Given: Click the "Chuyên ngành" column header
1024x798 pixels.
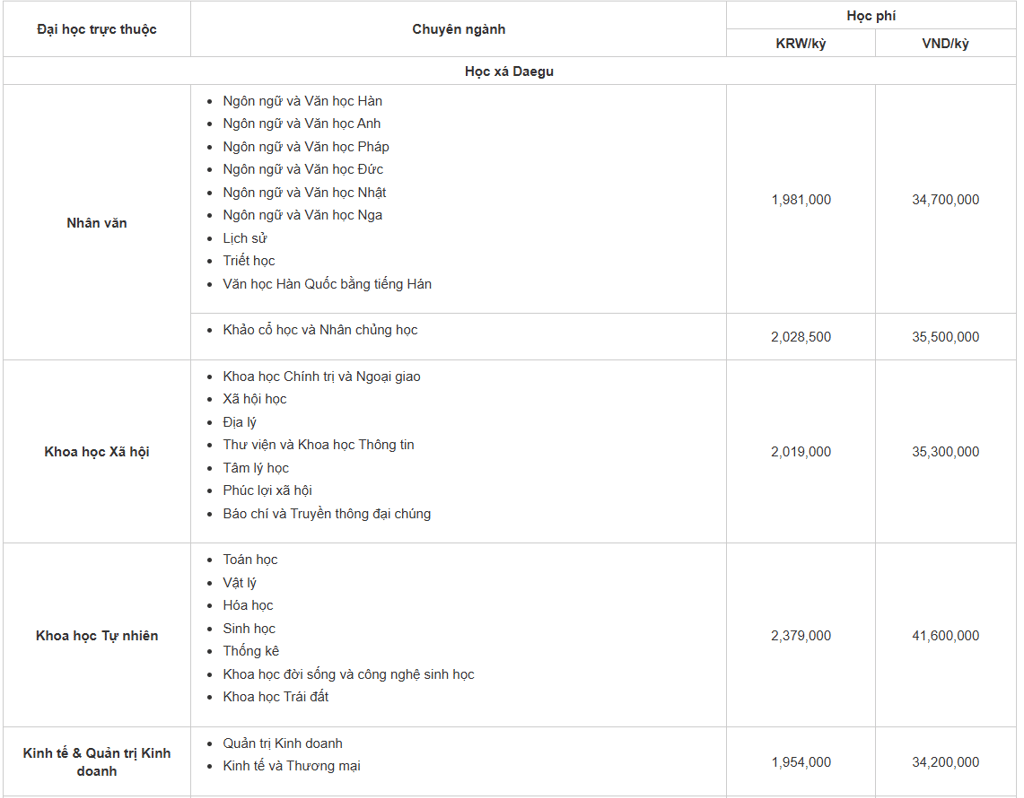Looking at the screenshot, I should pos(458,29).
